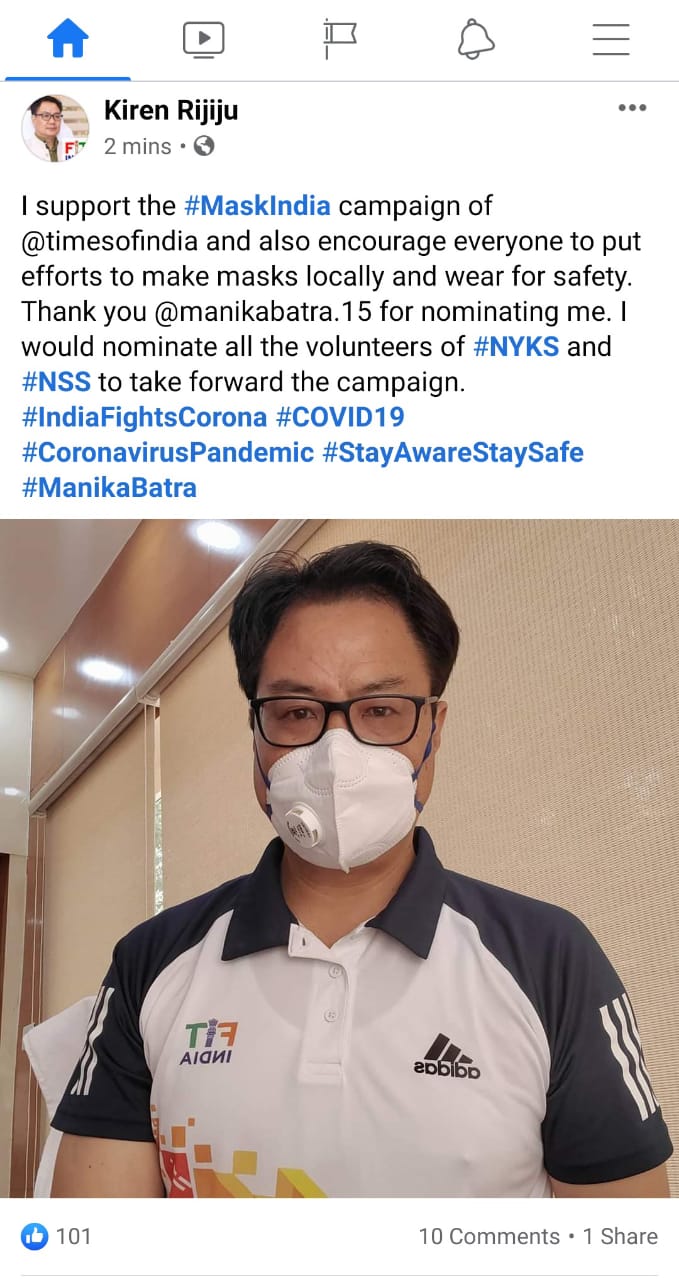Open the #MaskIndia hashtag
The height and width of the screenshot is (1280, 679).
[x=257, y=206]
